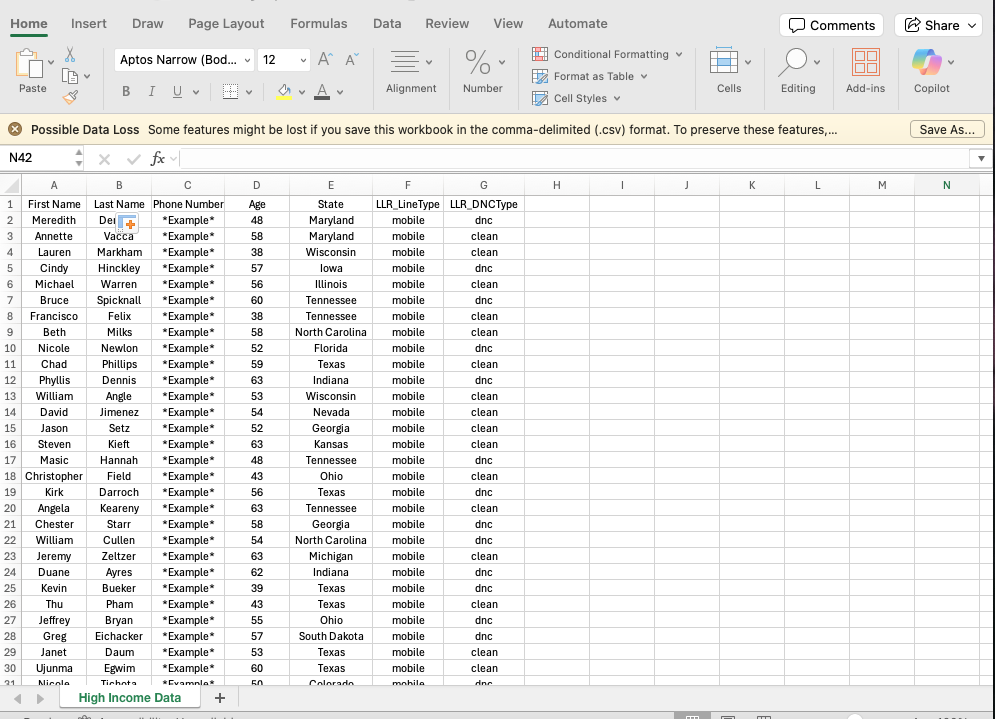Toggle Bold formatting

126,92
